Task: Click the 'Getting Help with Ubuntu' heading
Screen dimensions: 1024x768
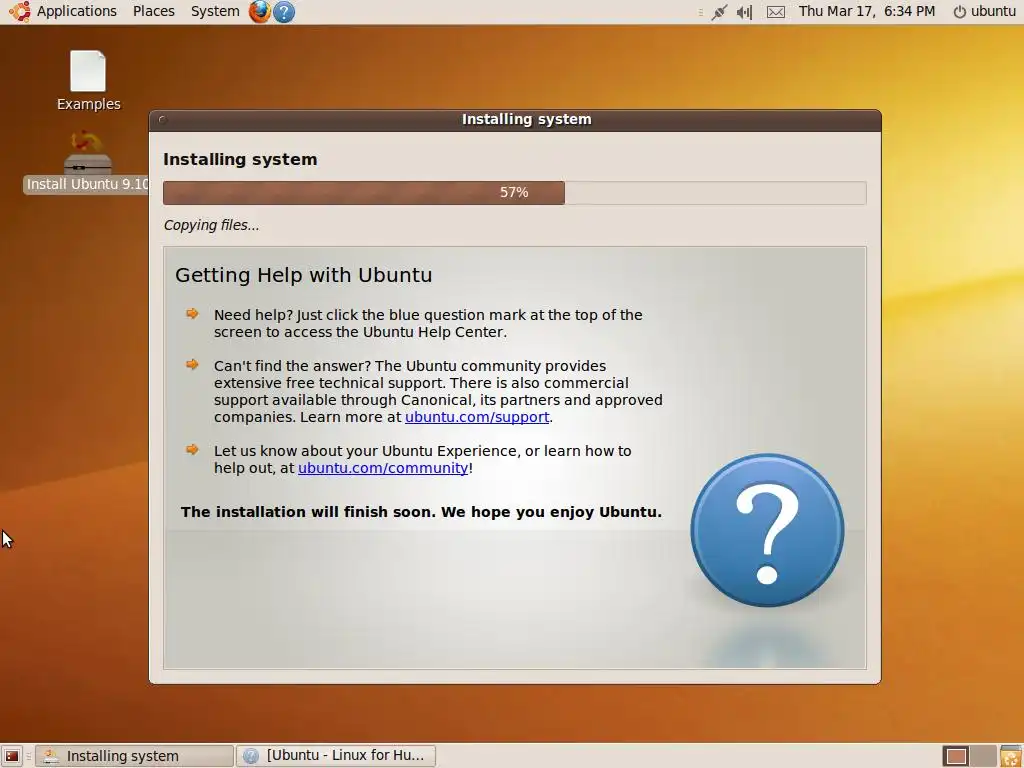Action: 304,275
